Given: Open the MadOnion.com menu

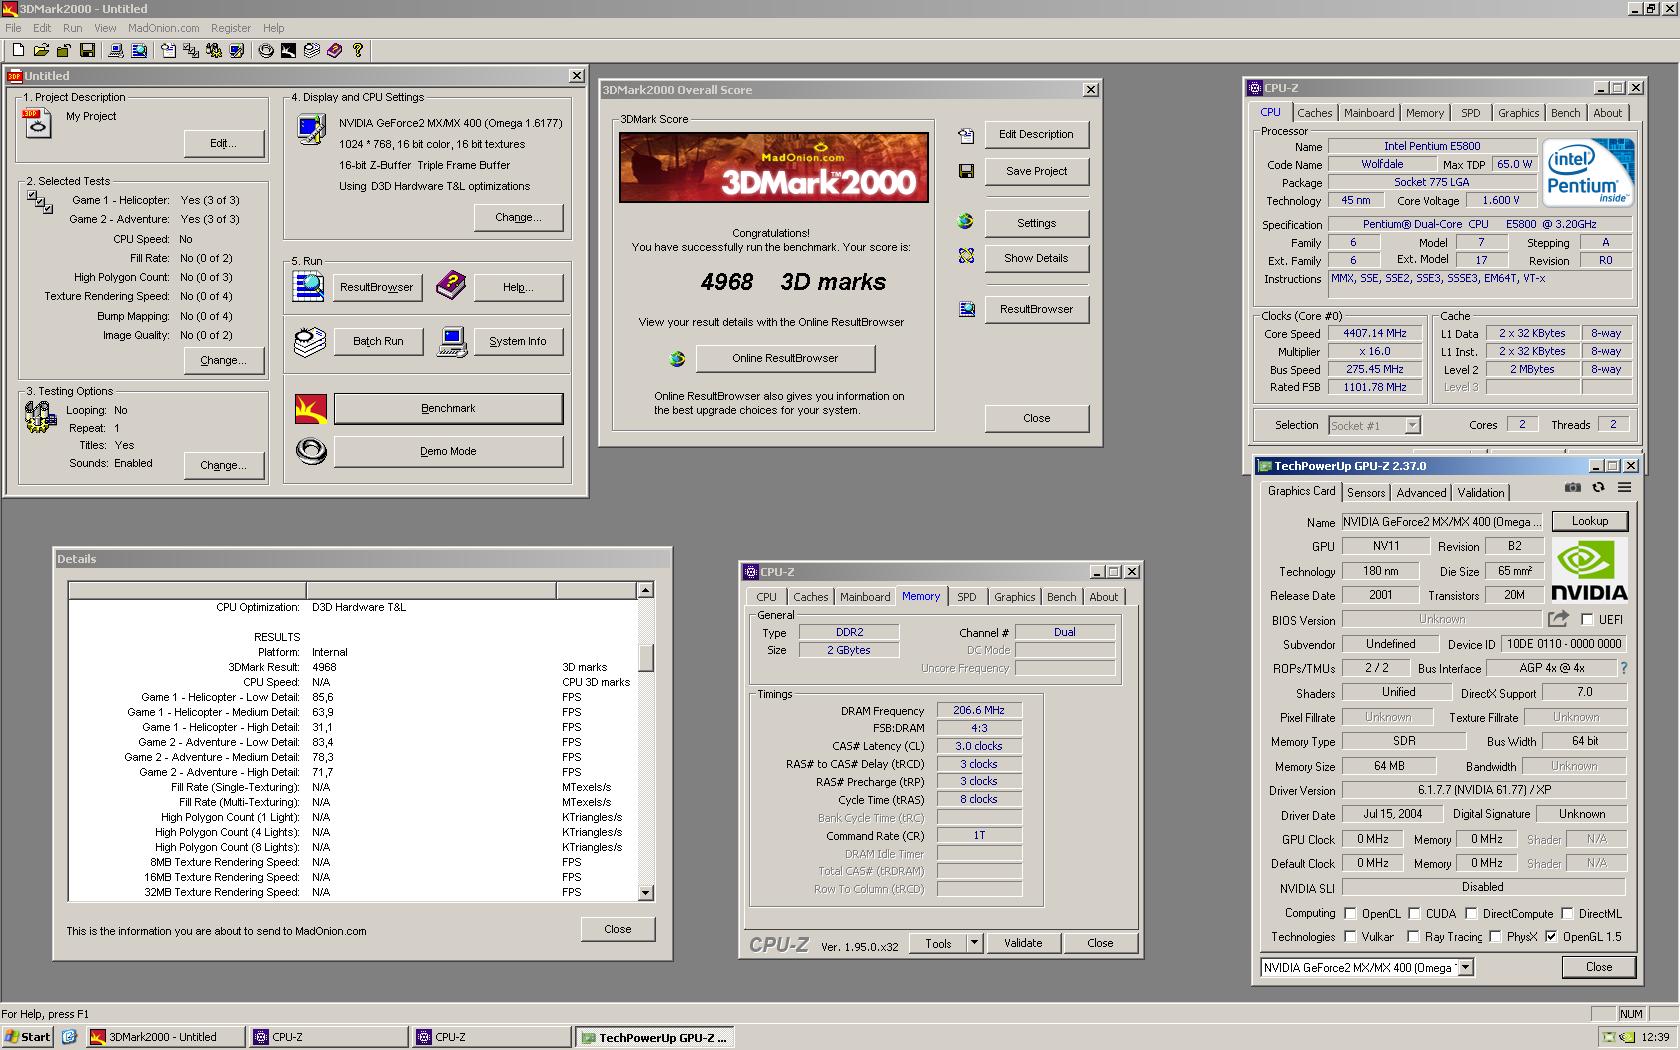Looking at the screenshot, I should (x=163, y=28).
